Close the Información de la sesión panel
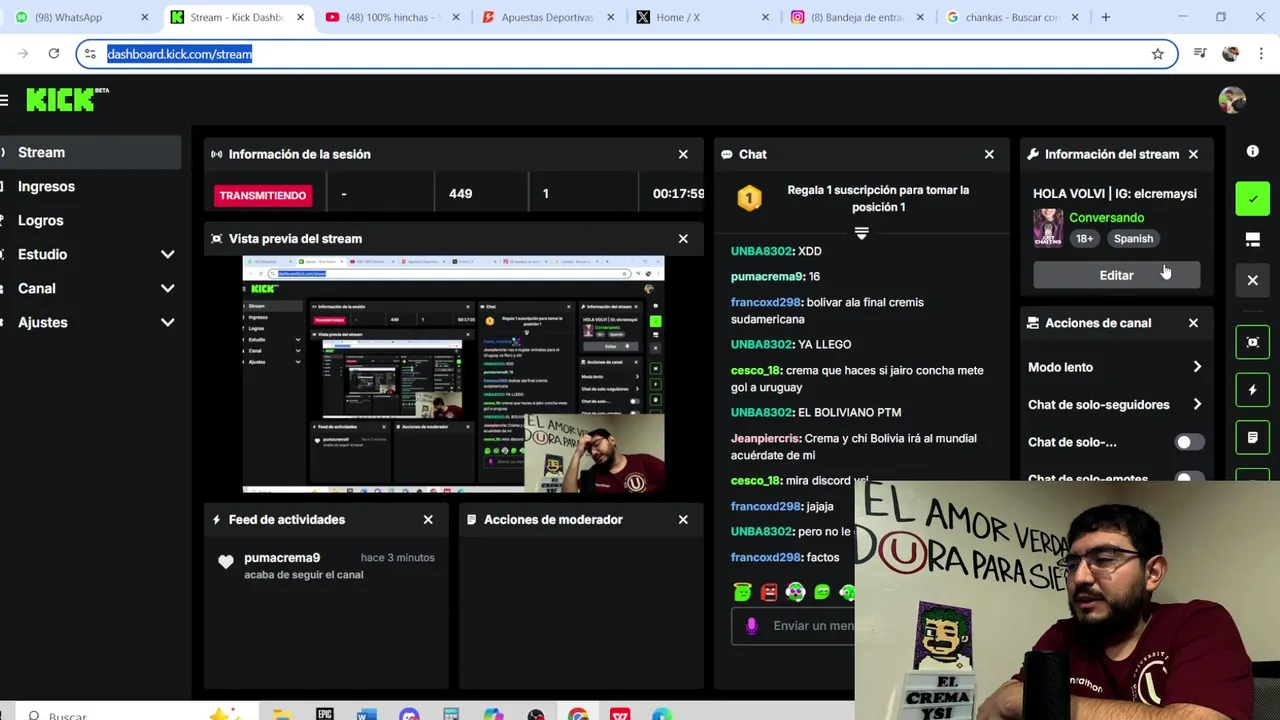Viewport: 1280px width, 720px height. point(683,154)
